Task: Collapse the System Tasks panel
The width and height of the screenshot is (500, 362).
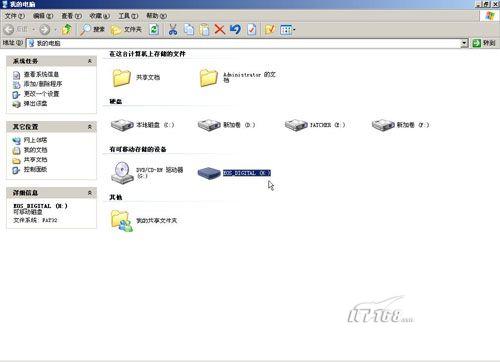Action: (x=90, y=61)
